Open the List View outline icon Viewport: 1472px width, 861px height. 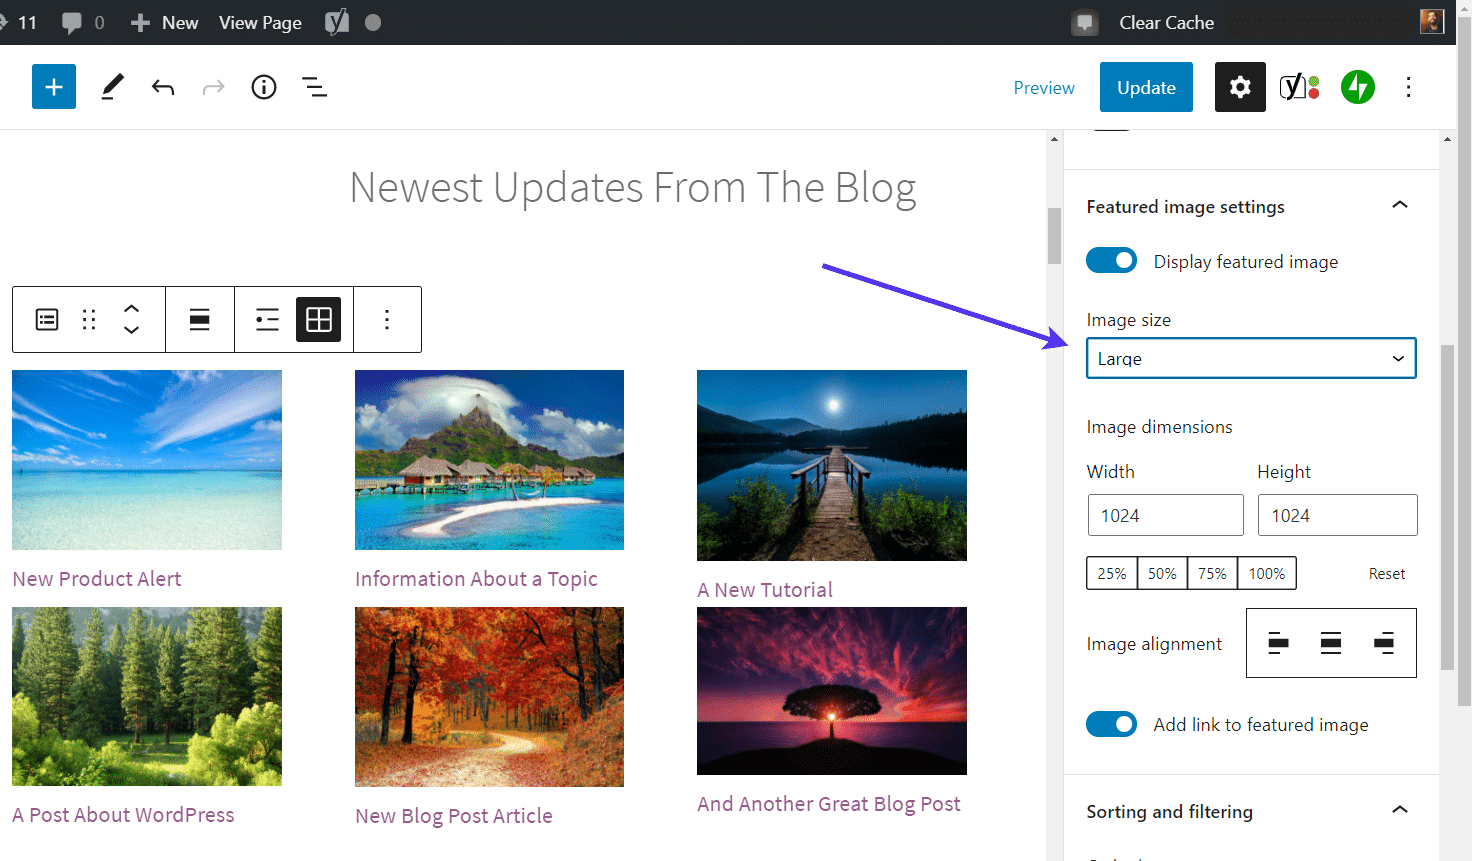tap(315, 87)
